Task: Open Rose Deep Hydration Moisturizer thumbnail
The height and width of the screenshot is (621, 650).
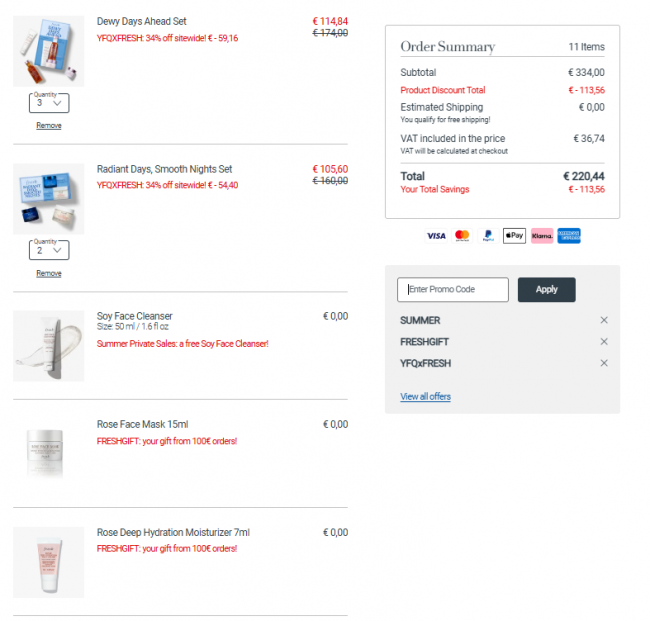Action: tap(49, 562)
